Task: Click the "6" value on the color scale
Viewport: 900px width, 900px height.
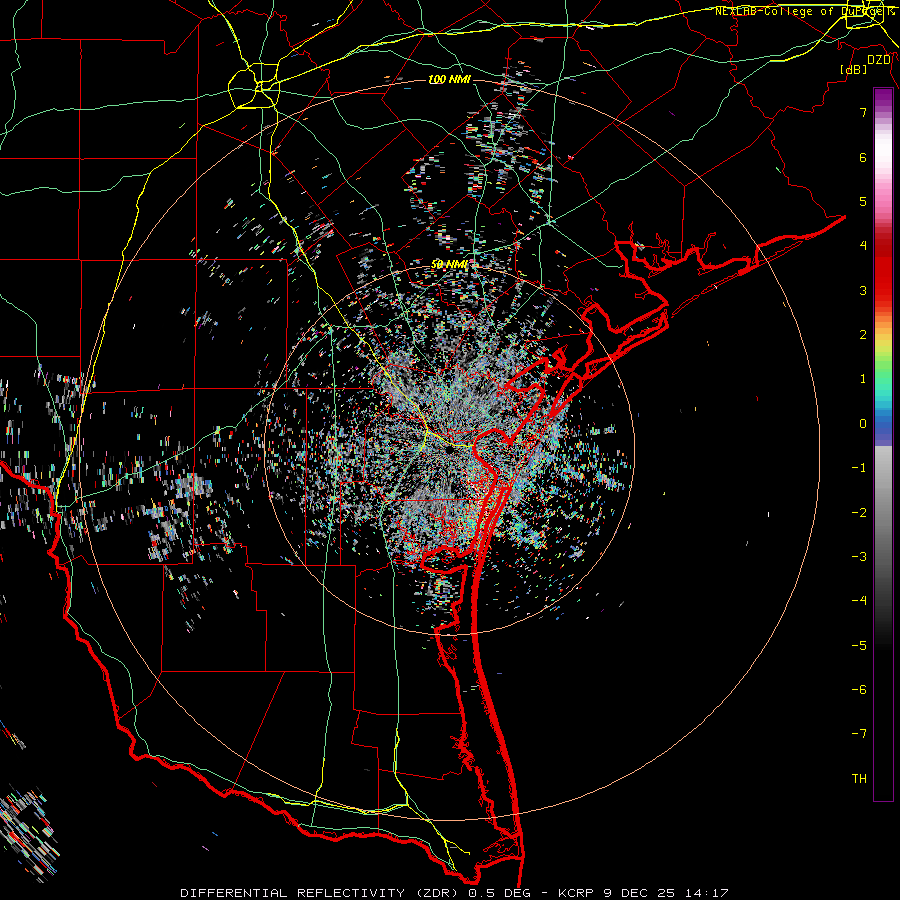Action: tap(863, 157)
